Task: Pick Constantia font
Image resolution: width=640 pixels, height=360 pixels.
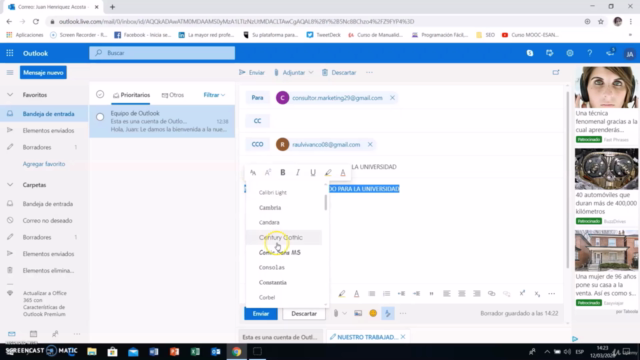Action: click(x=284, y=282)
